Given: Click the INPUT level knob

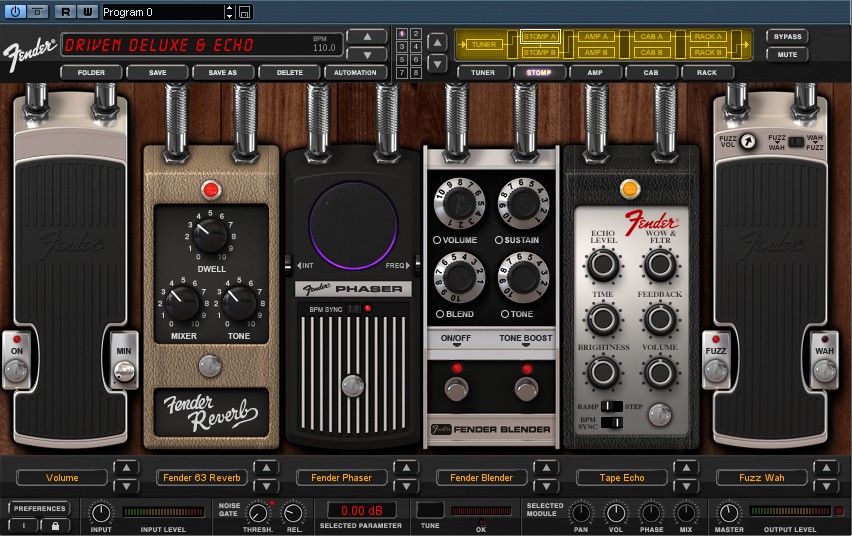Looking at the screenshot, I should click(101, 513).
